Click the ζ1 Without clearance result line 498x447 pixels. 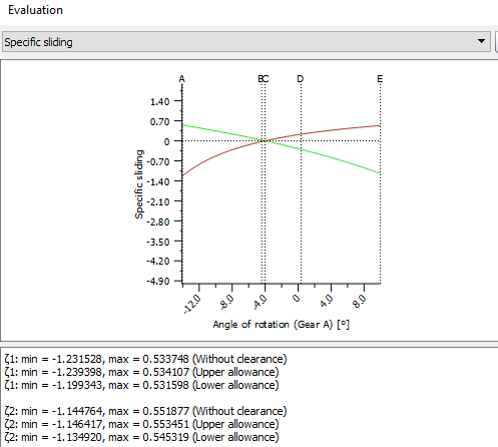coord(146,359)
